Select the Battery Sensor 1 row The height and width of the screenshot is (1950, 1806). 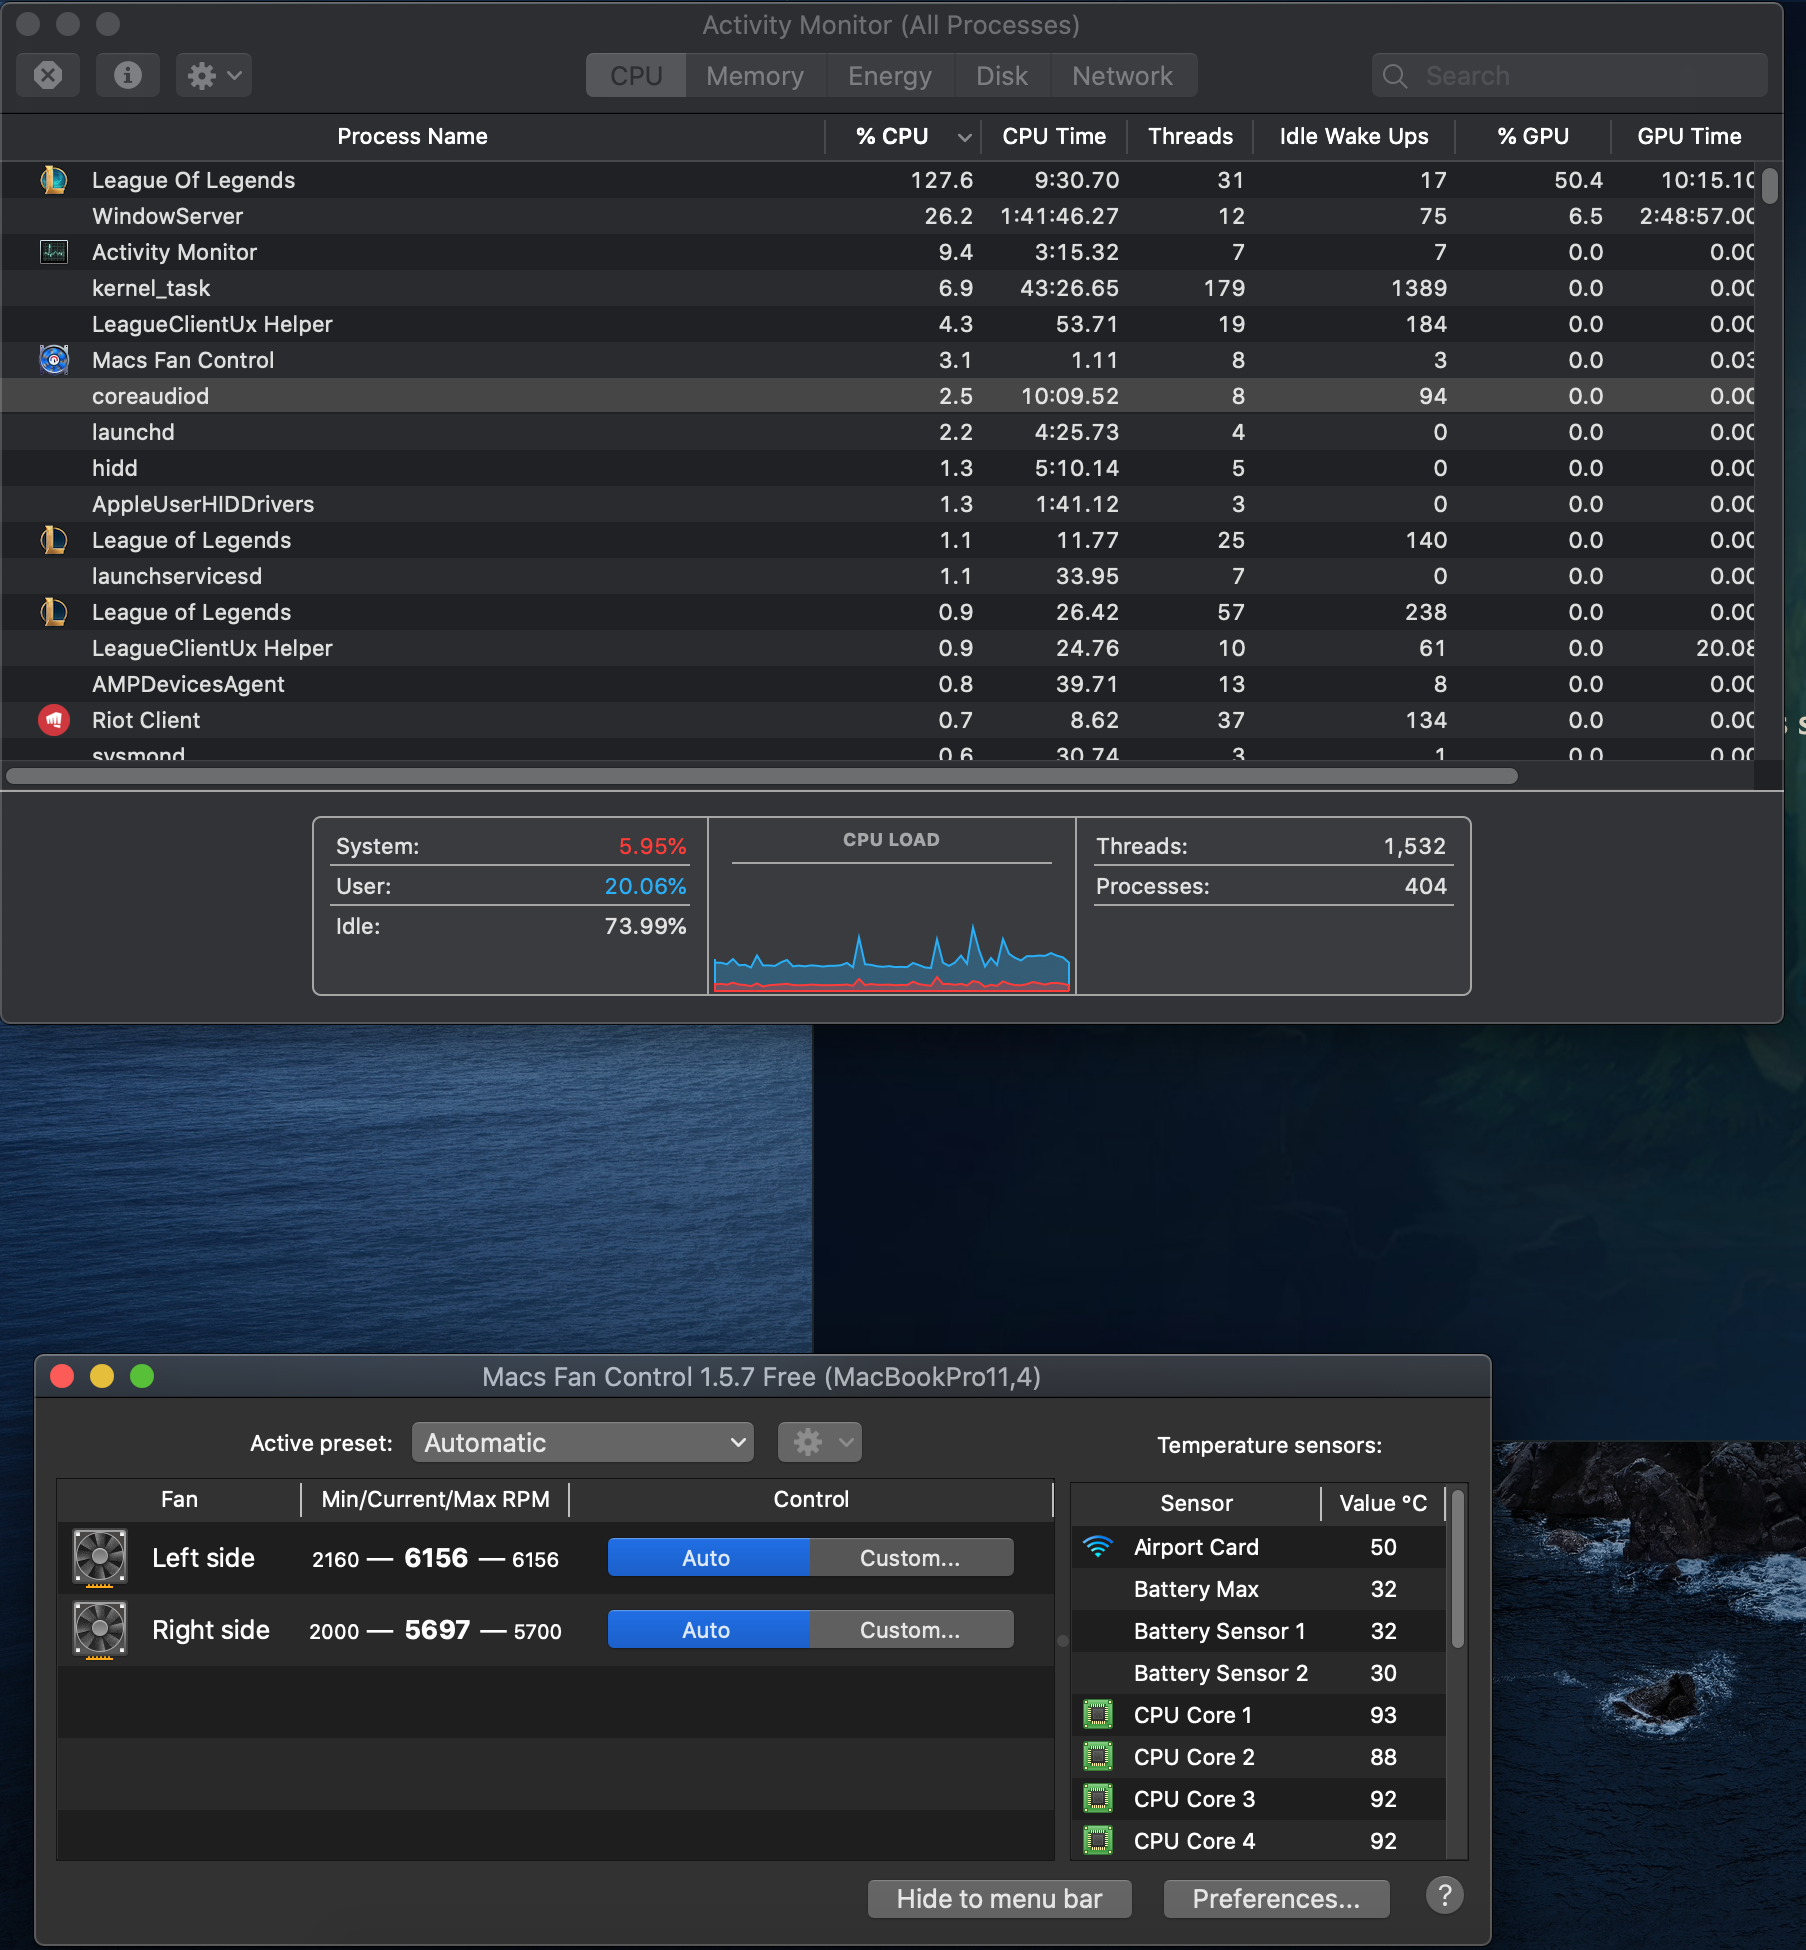(x=1259, y=1631)
